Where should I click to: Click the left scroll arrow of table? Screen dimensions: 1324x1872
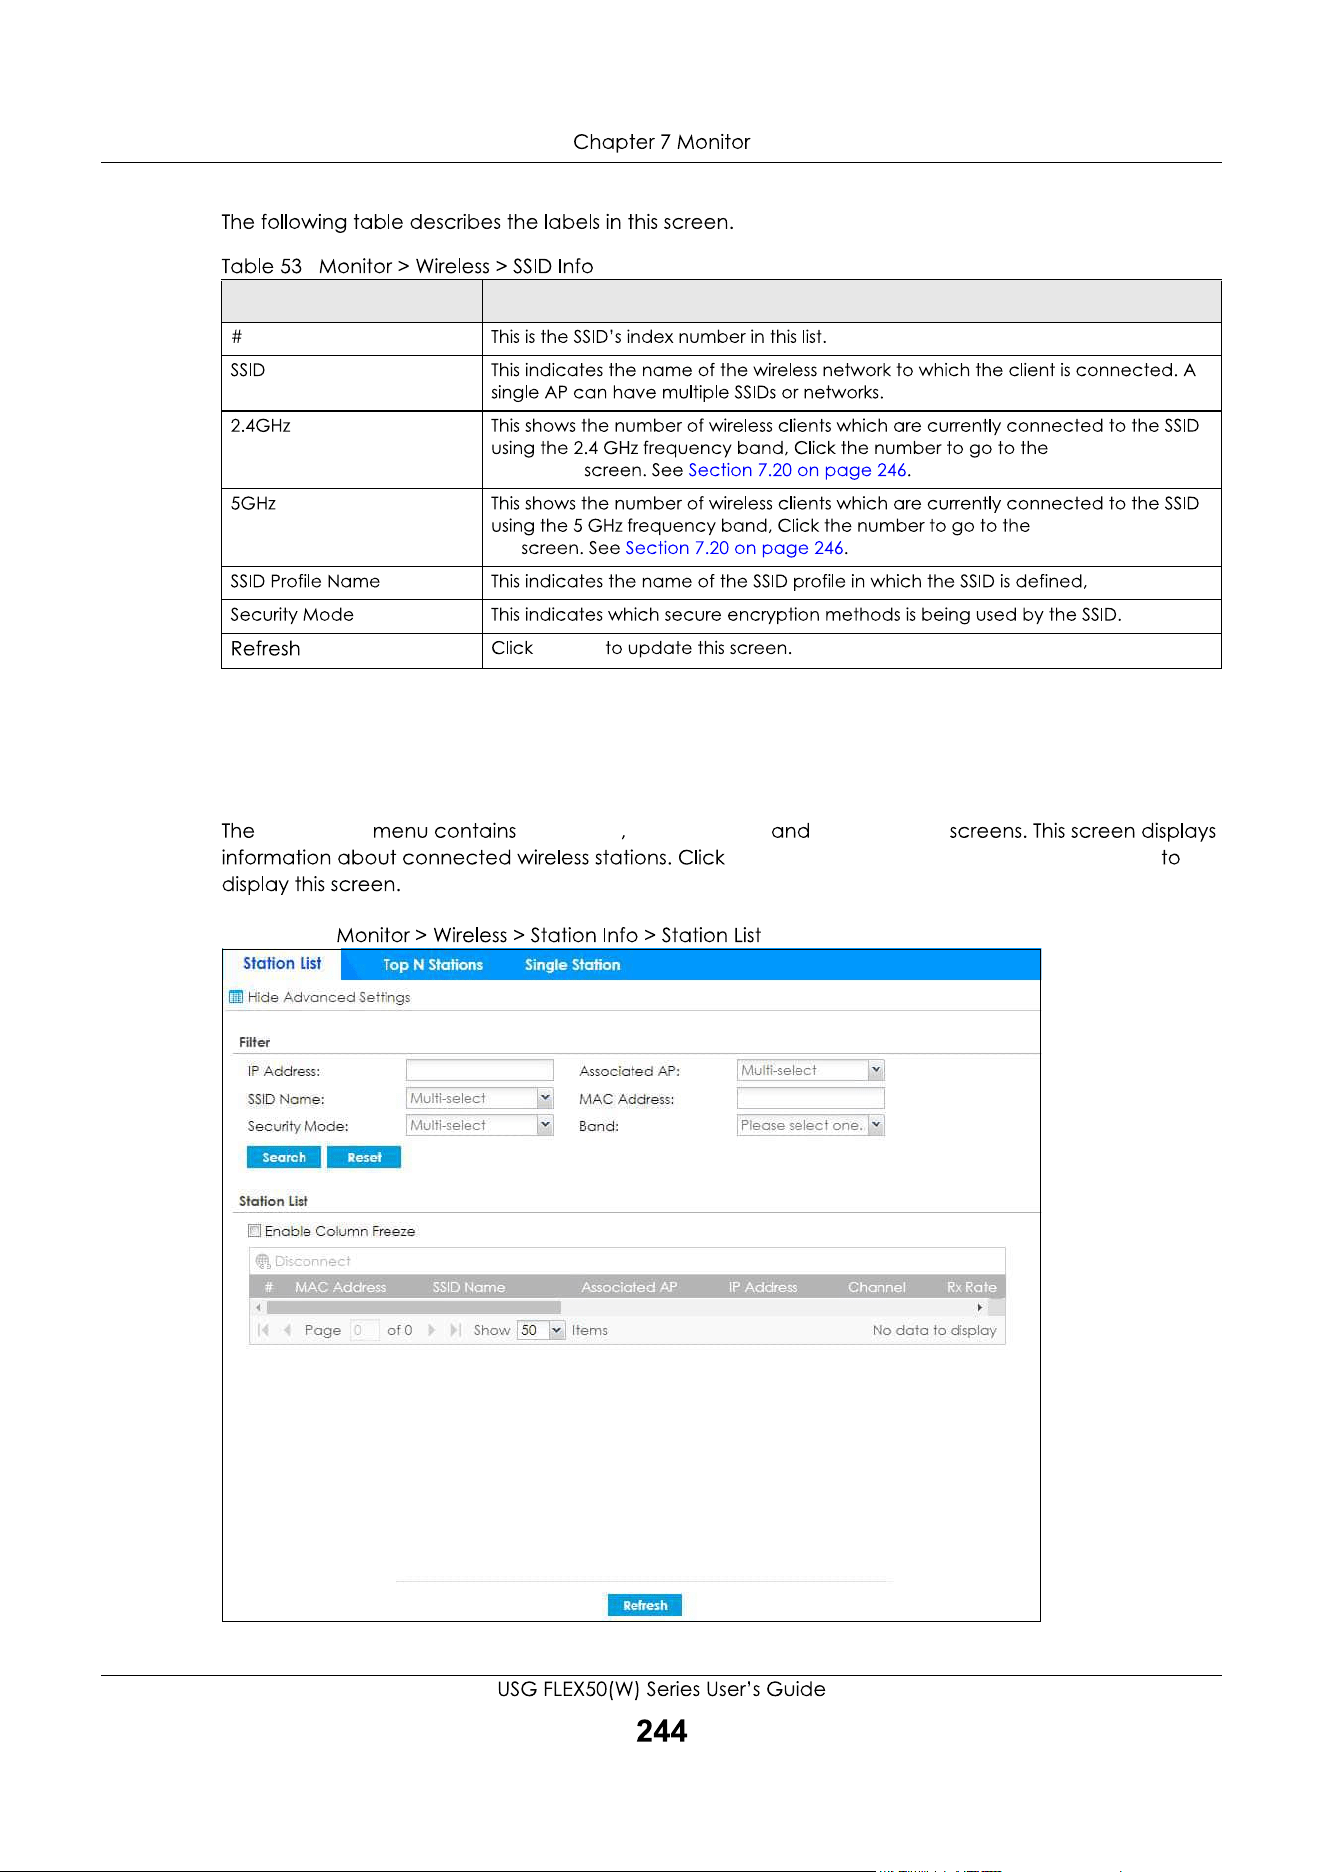click(258, 1307)
